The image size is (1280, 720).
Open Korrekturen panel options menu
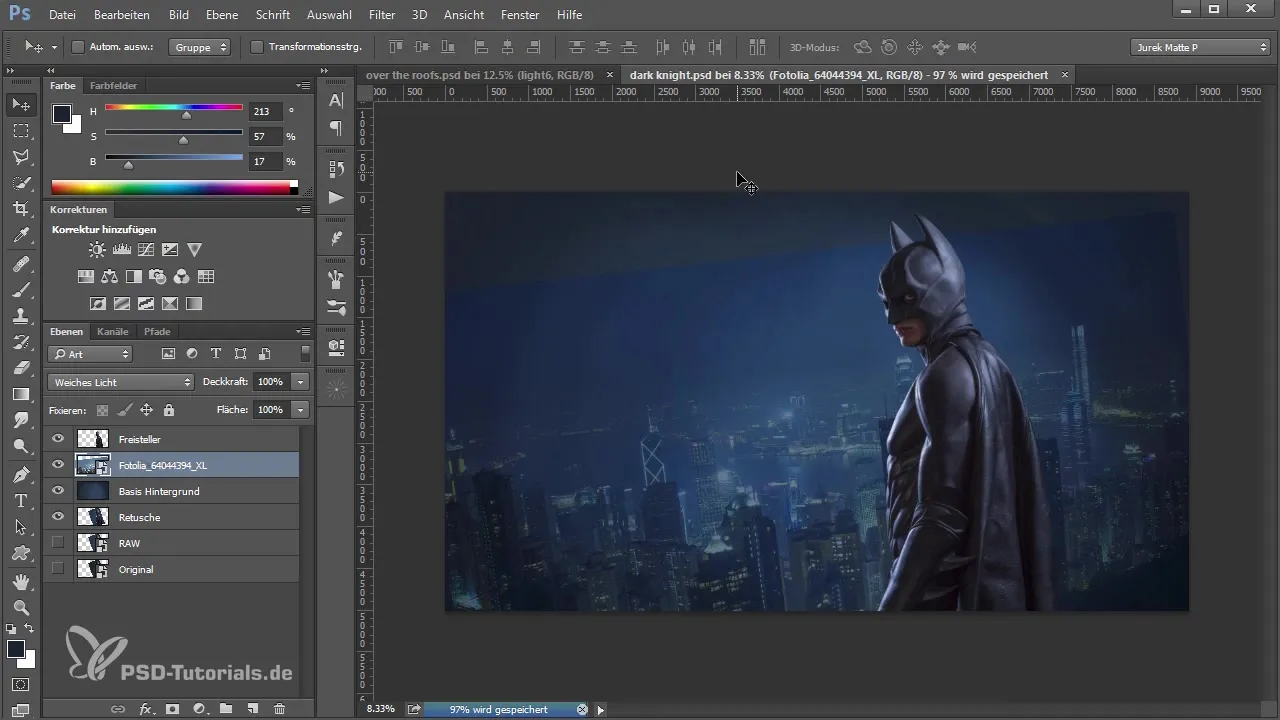point(303,210)
